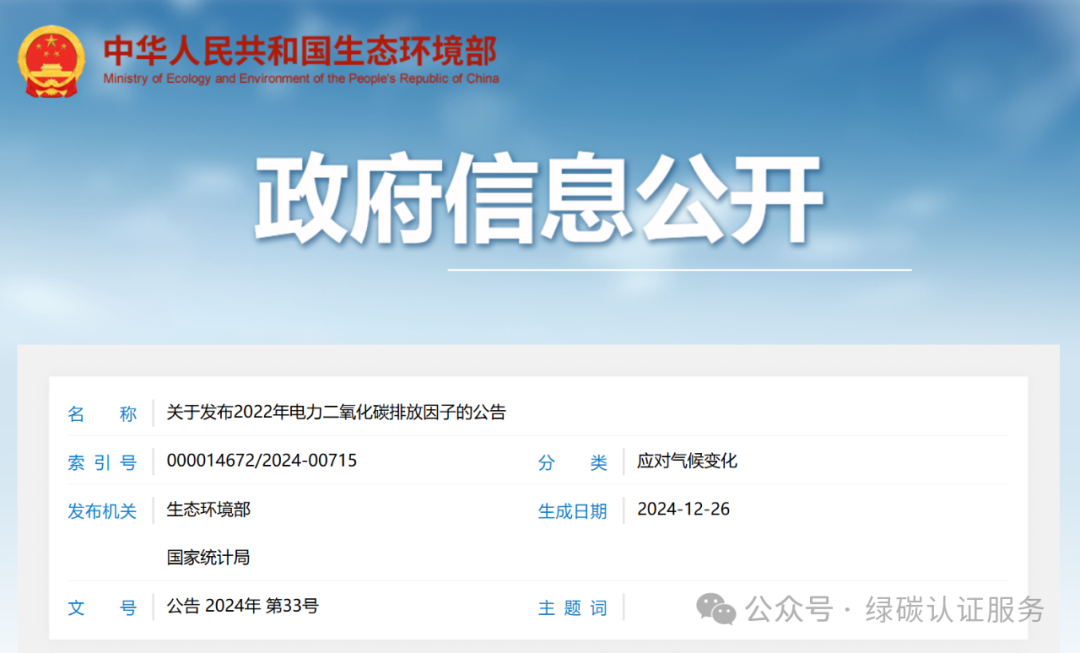
Task: Select the 名称 field label
Action: (102, 412)
